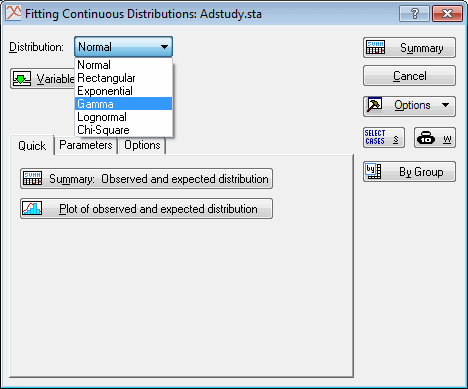The width and height of the screenshot is (468, 389).
Task: Click the spreadsheet icon on Summary: Observed button
Action: [x=32, y=179]
